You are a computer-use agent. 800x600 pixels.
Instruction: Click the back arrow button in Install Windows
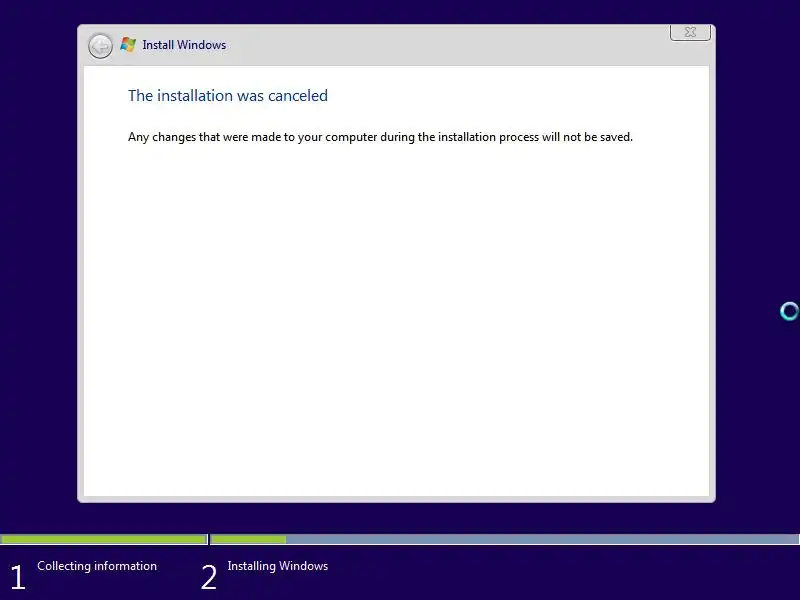click(x=100, y=46)
